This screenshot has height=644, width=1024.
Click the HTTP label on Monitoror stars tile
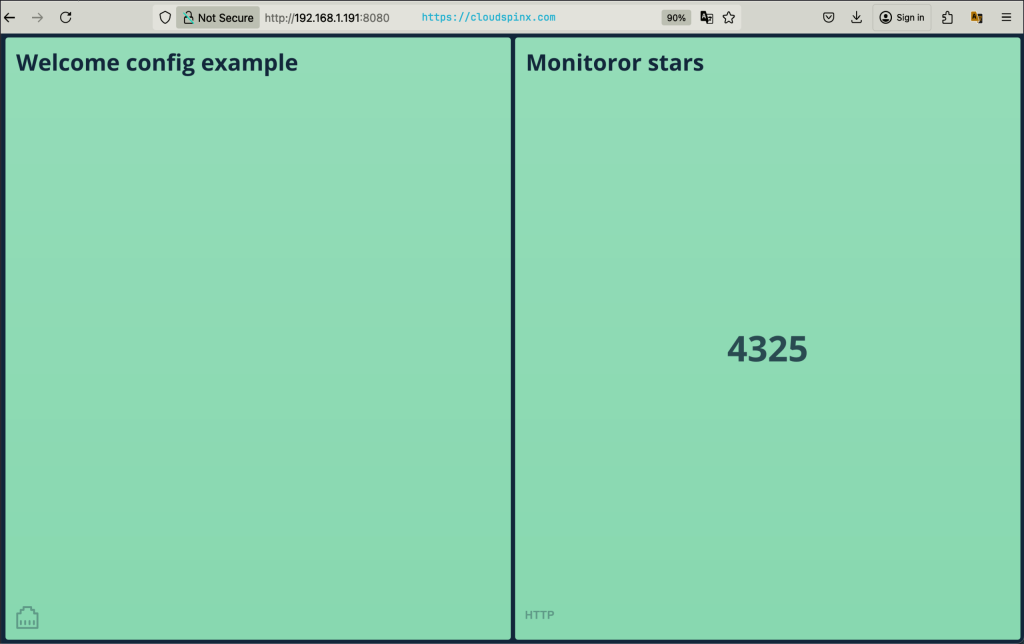[x=540, y=614]
